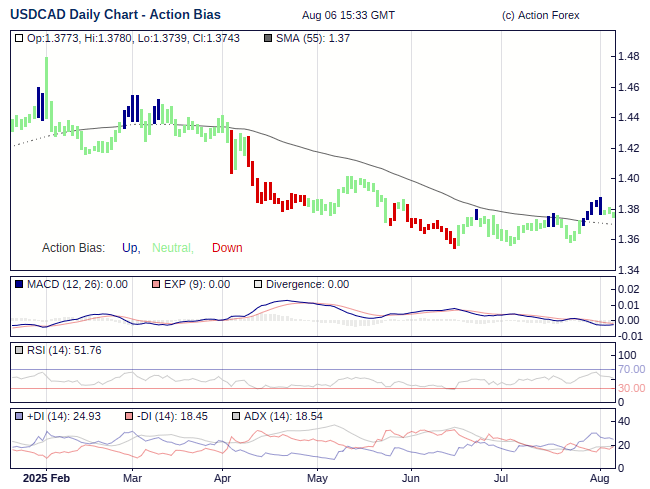This screenshot has width=650, height=489.
Task: Click the RSI 30.00 oversold level label
Action: (x=631, y=388)
